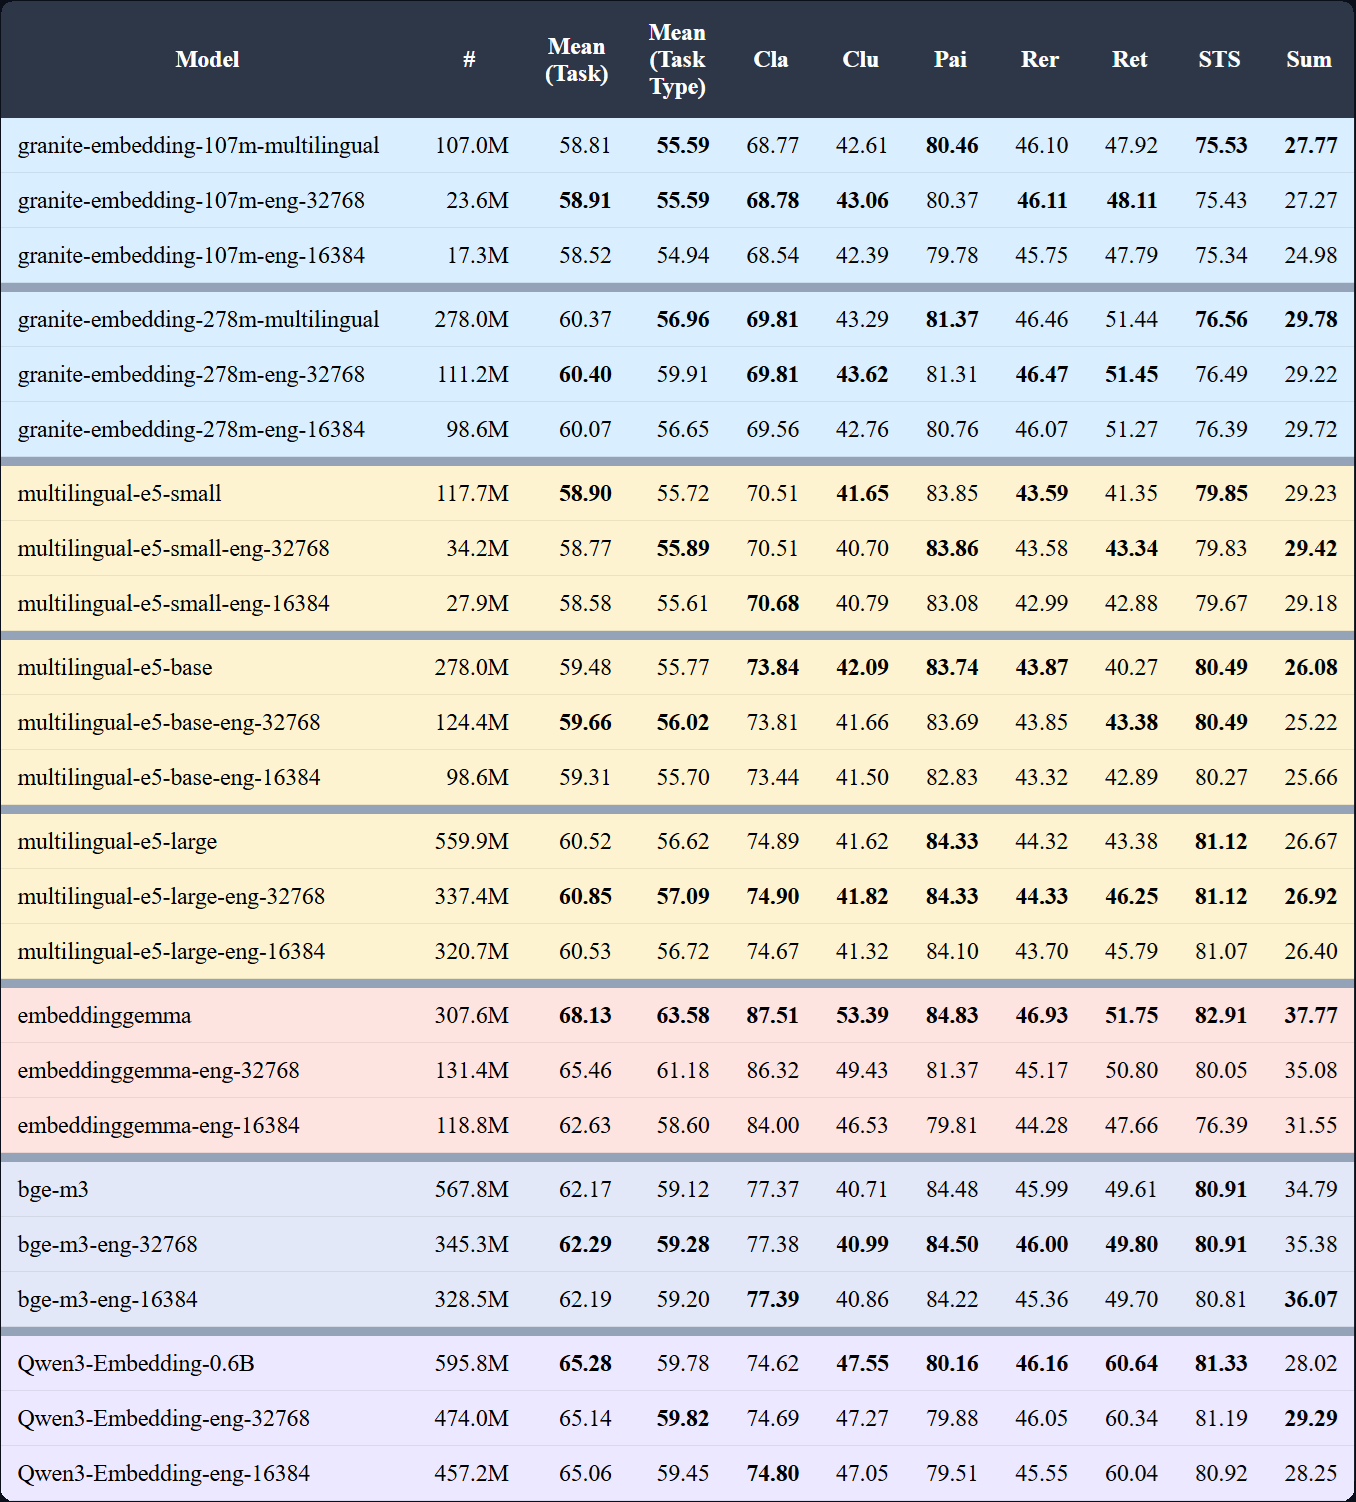Click 117.7M parameter count cell
Screen dimensions: 1356x1502
pos(472,494)
